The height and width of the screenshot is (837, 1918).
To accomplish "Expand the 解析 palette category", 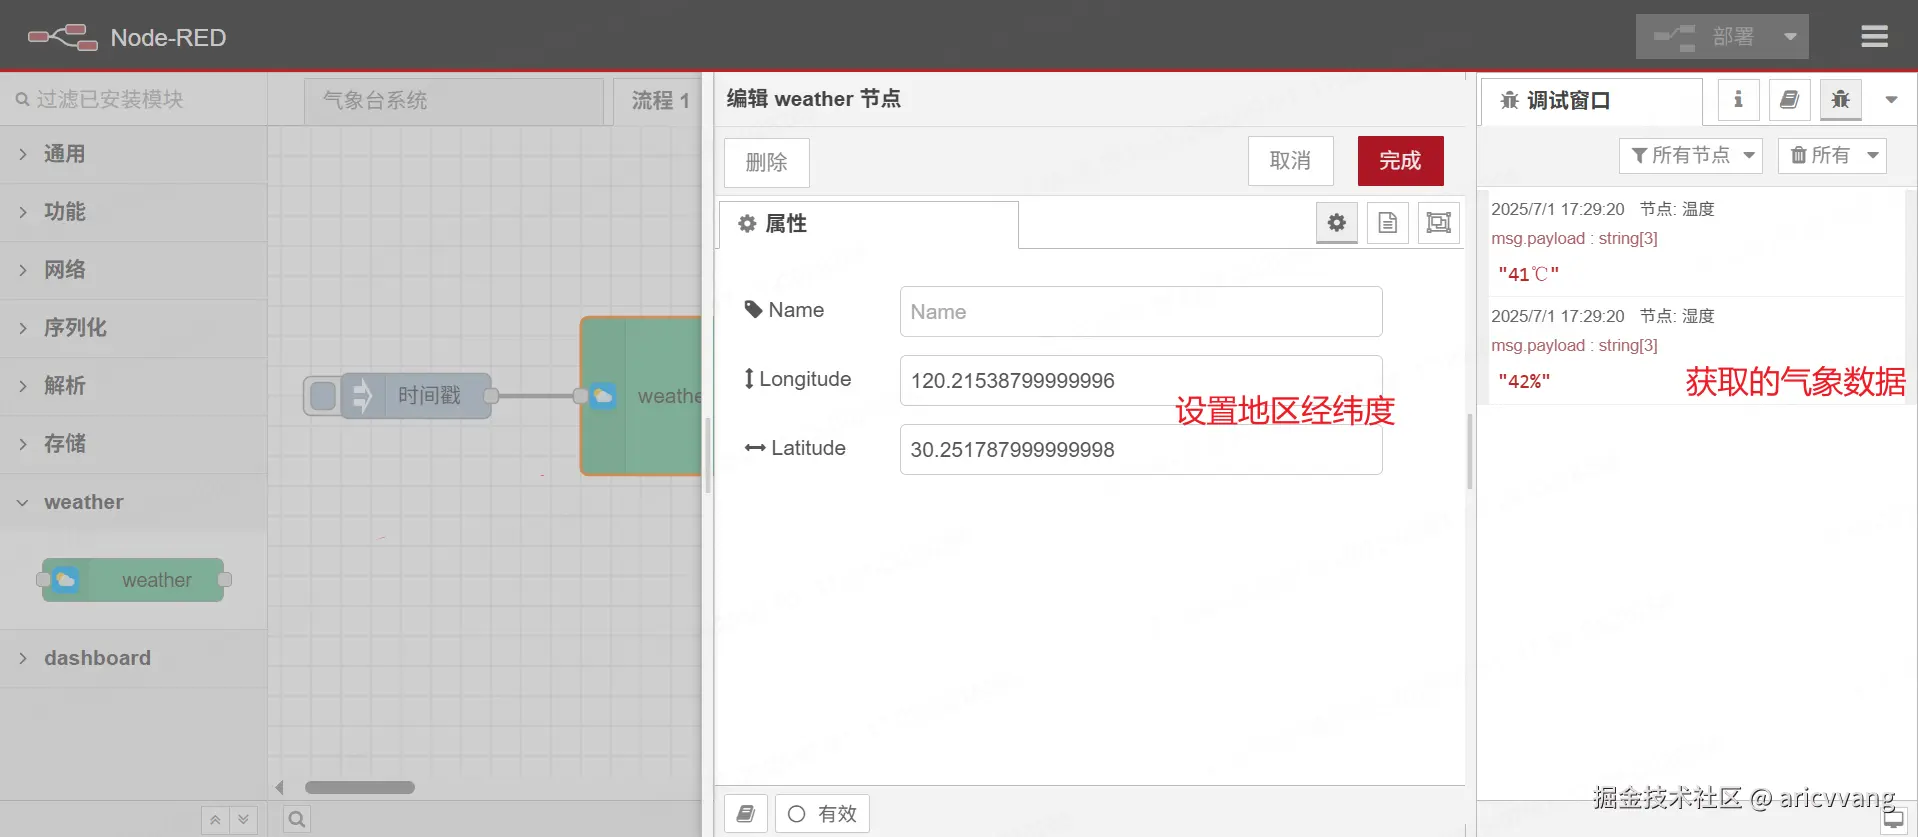I will tap(133, 386).
